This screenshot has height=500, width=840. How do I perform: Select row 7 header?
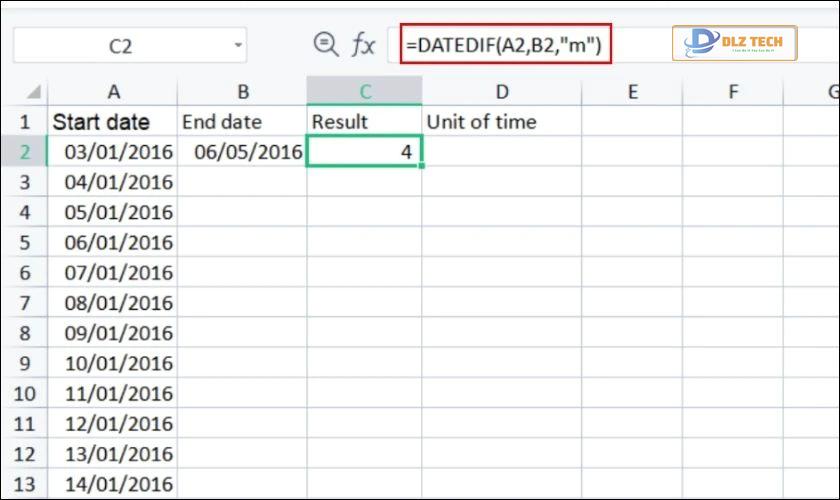[25, 303]
